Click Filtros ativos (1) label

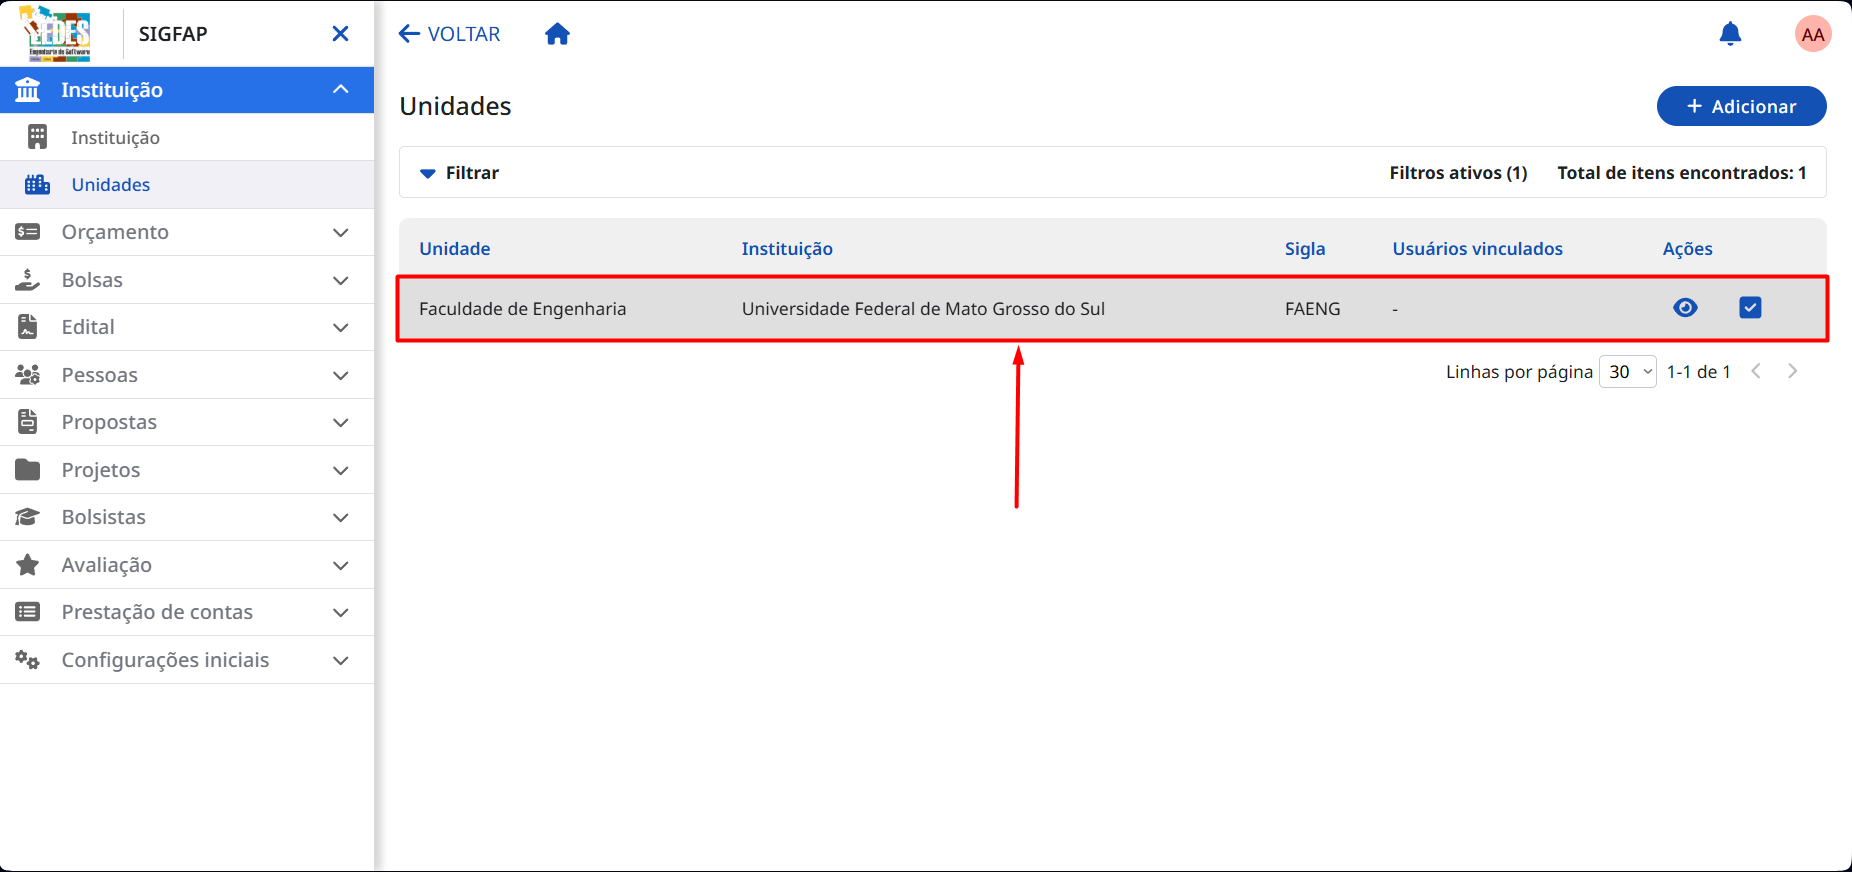coord(1458,173)
